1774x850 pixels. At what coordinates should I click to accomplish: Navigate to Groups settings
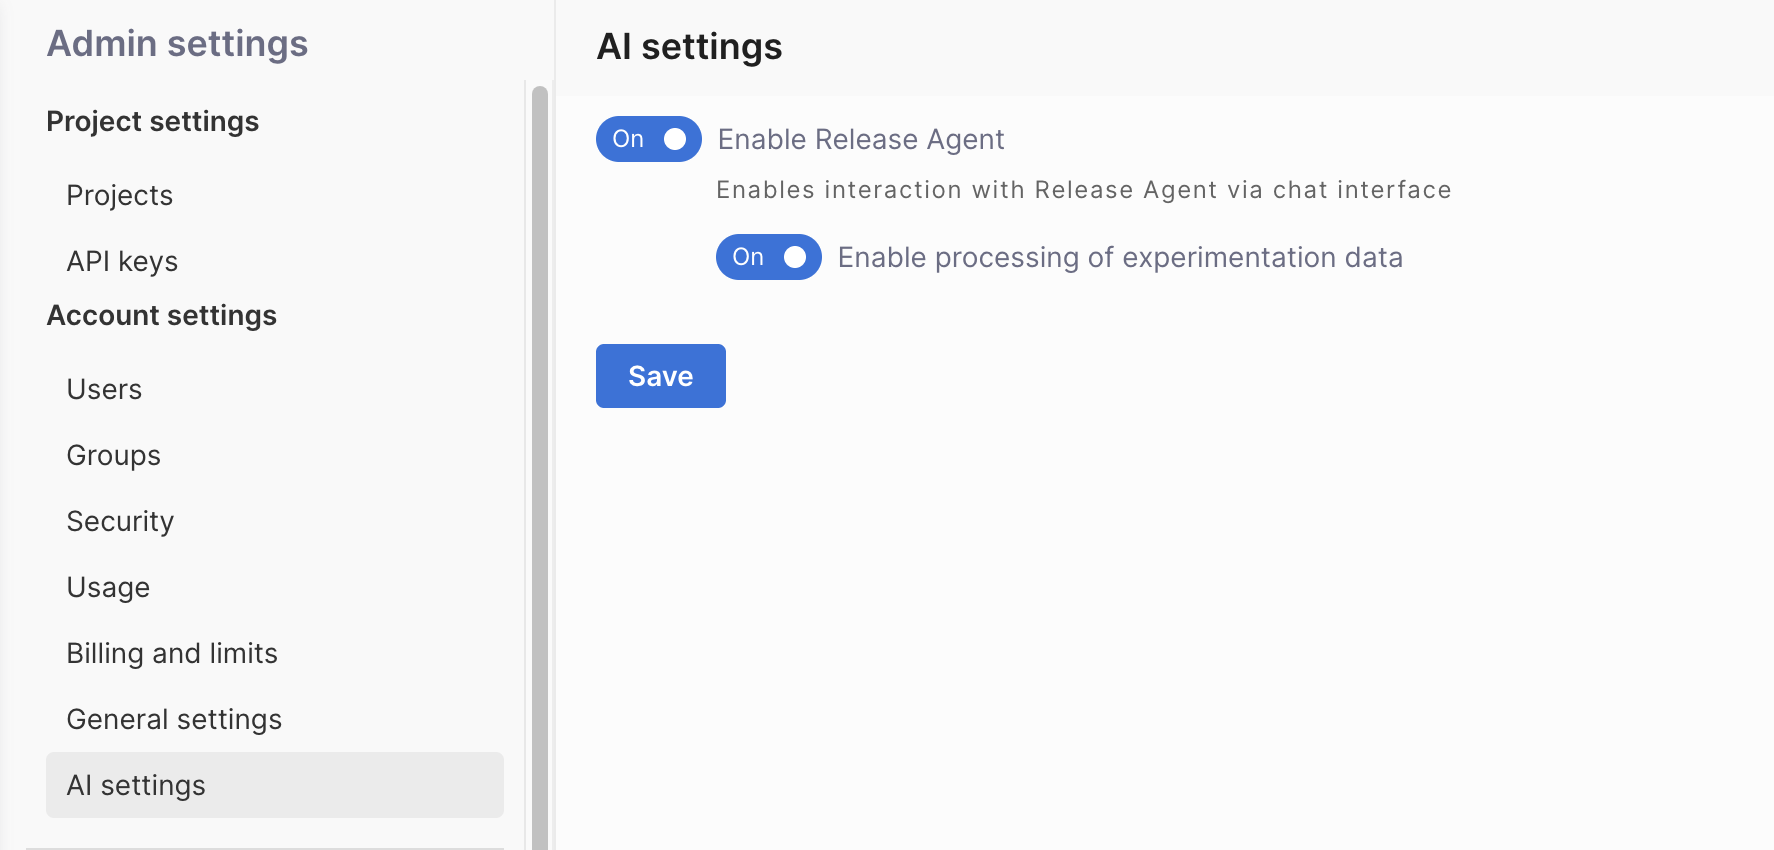coord(113,455)
